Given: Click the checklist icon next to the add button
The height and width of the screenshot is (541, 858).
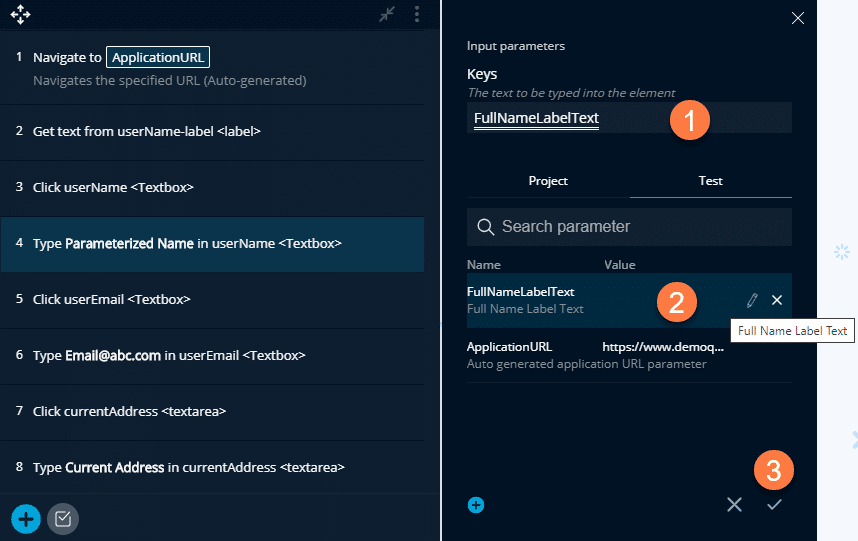Looking at the screenshot, I should pyautogui.click(x=63, y=519).
